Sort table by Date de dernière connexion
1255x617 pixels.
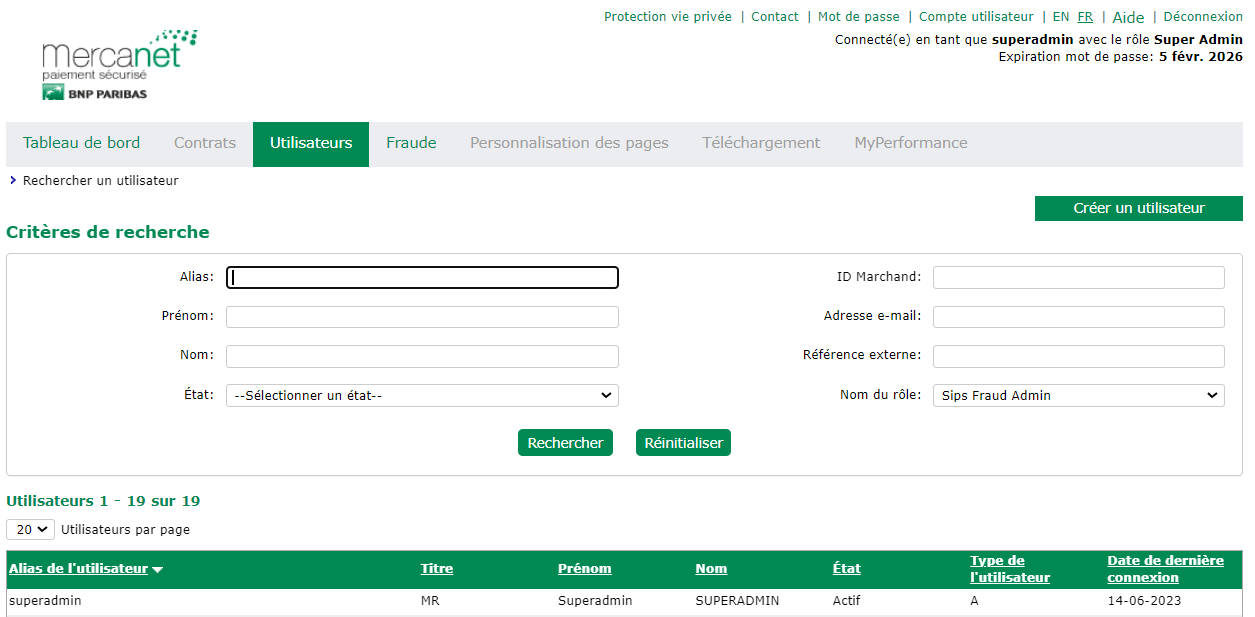pyautogui.click(x=1165, y=569)
